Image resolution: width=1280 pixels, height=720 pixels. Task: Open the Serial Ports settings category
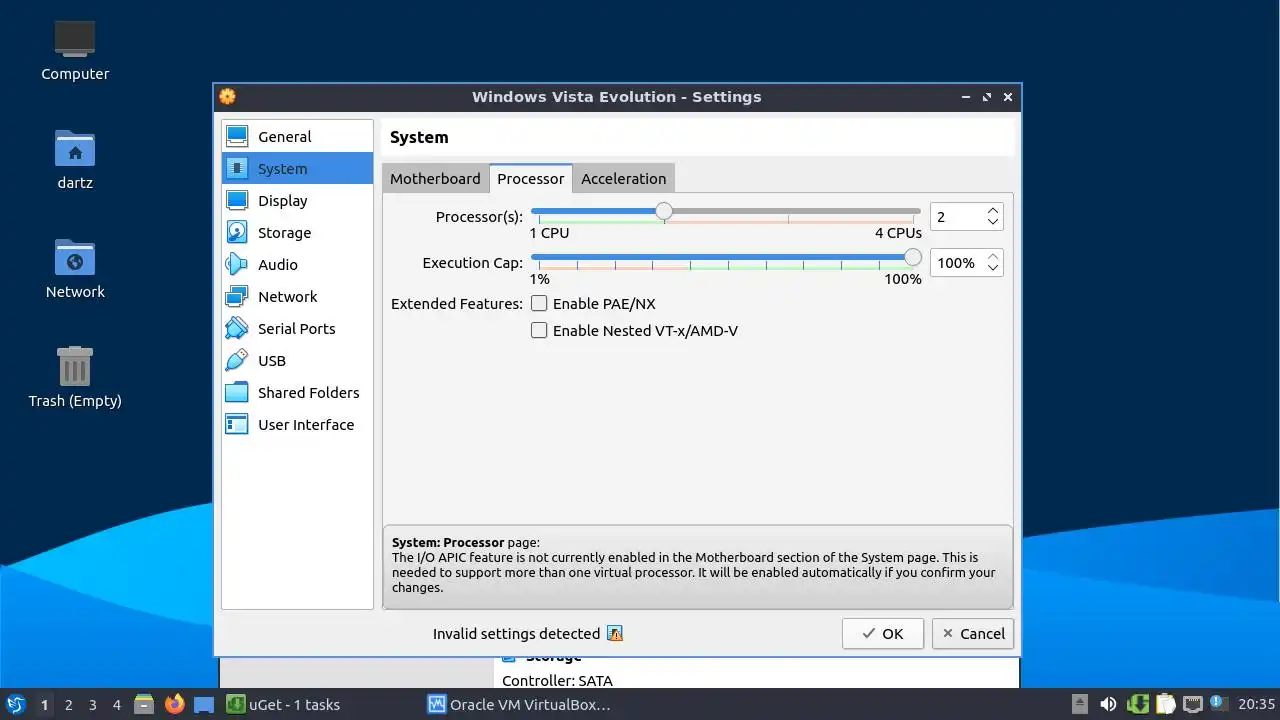coord(297,329)
